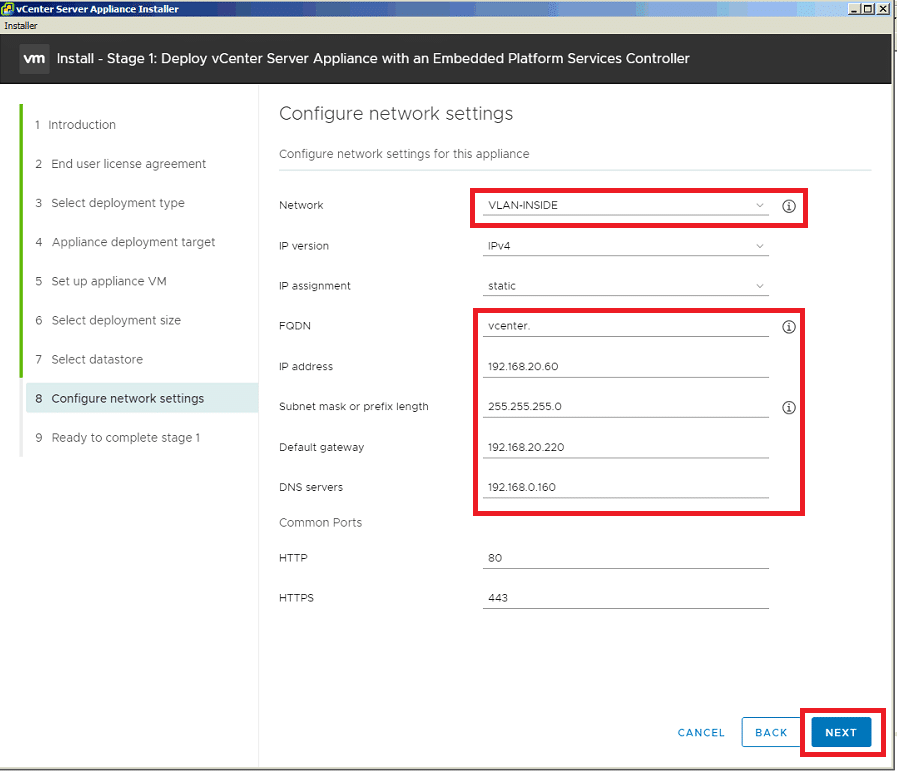Click the Common Ports section label
The width and height of the screenshot is (897, 772).
click(x=320, y=522)
